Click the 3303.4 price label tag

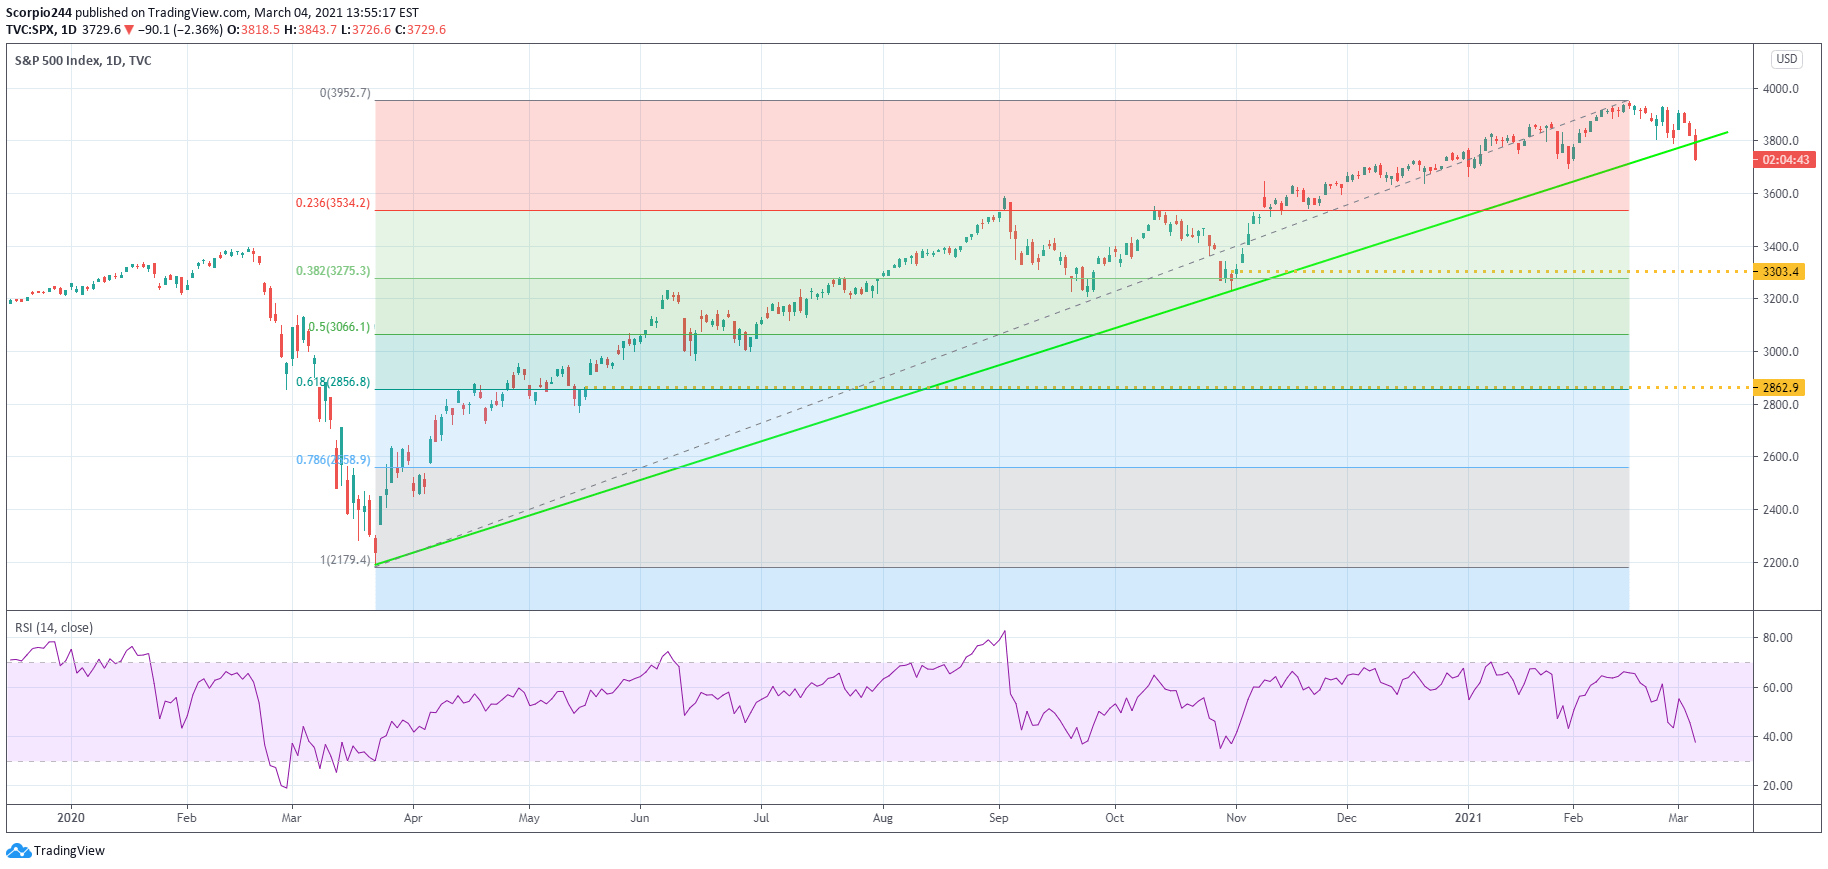pyautogui.click(x=1780, y=272)
